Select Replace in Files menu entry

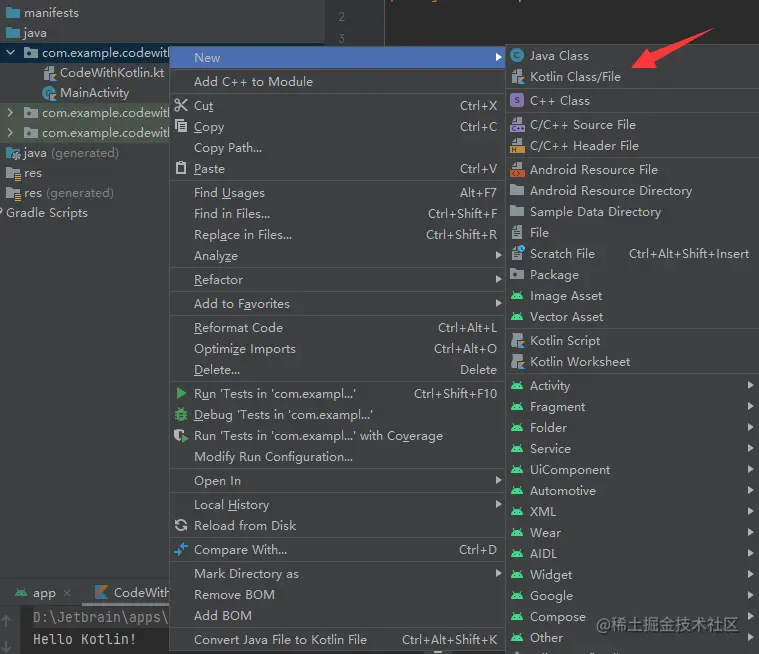pos(337,235)
